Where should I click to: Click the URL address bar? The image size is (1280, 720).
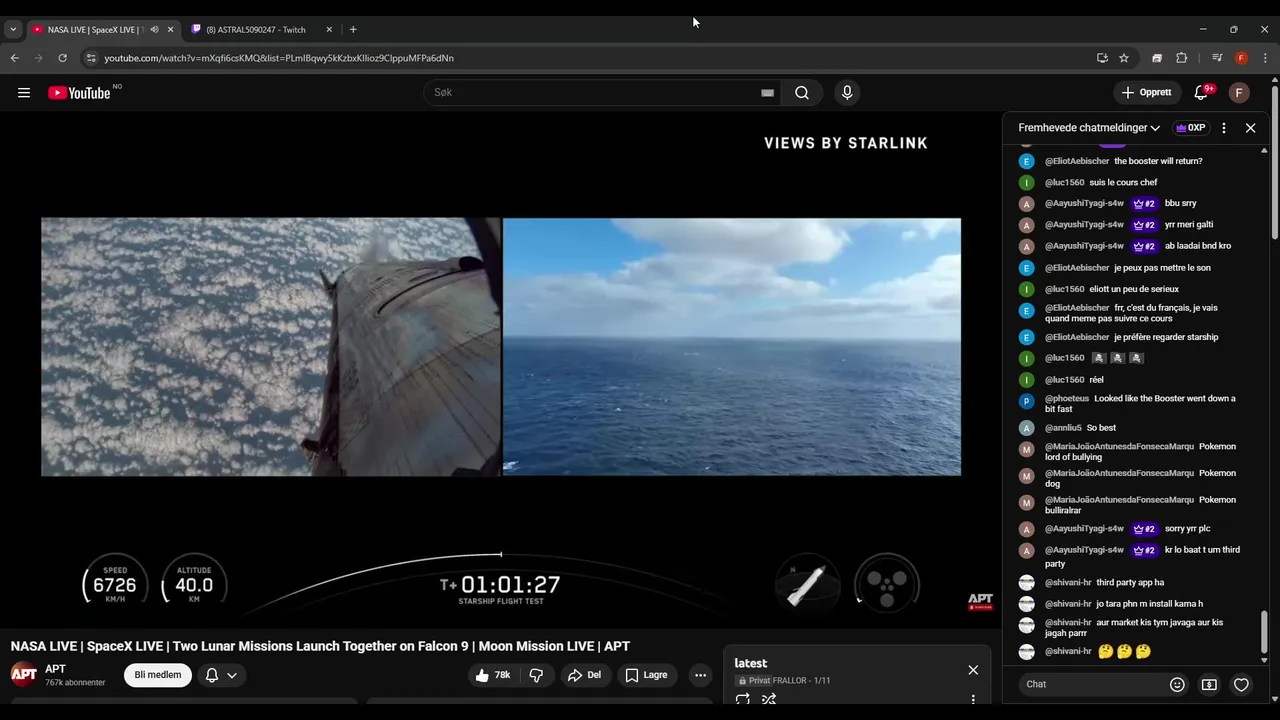590,58
